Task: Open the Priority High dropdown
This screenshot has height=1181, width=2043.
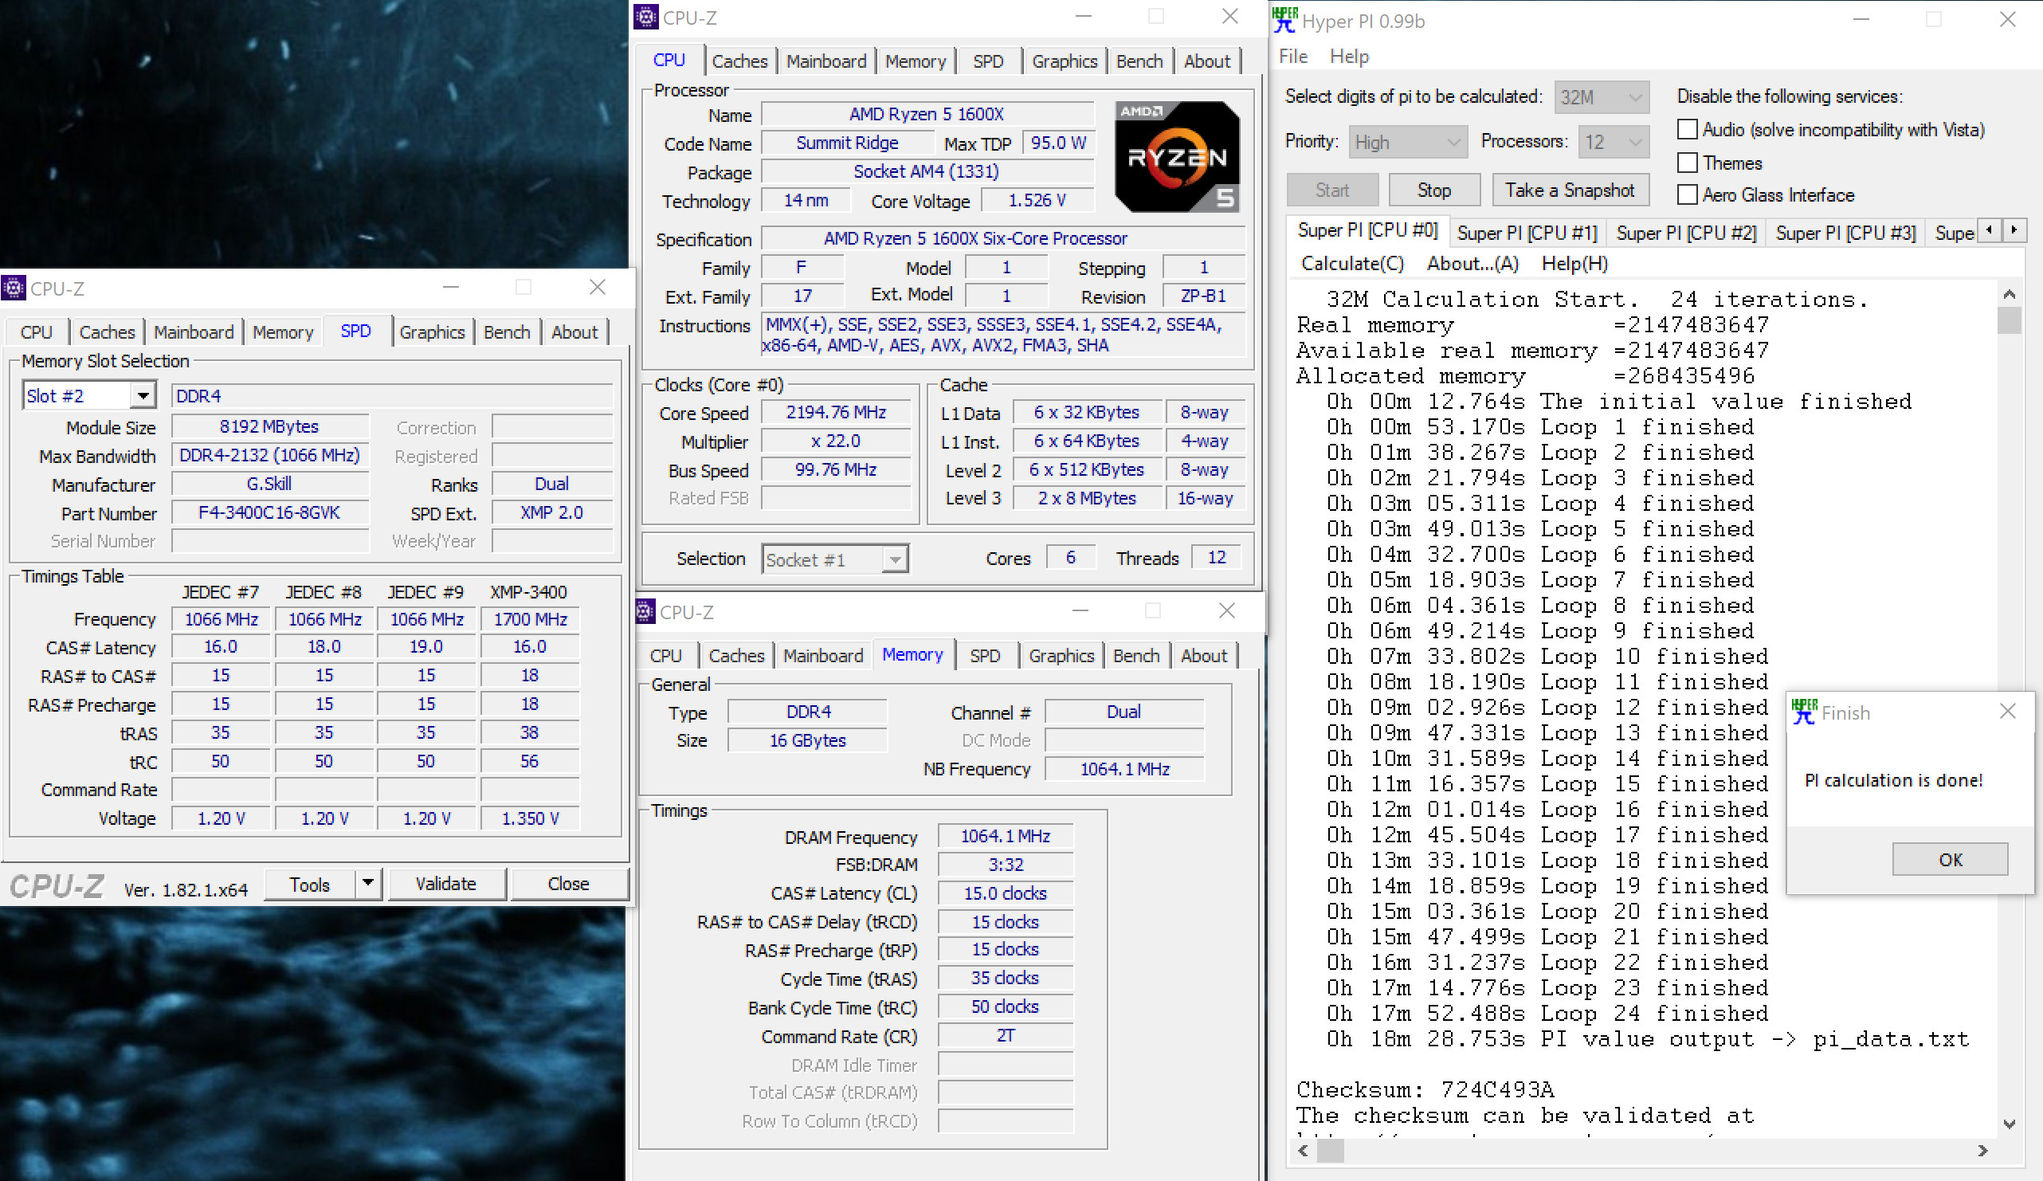Action: [x=1407, y=142]
